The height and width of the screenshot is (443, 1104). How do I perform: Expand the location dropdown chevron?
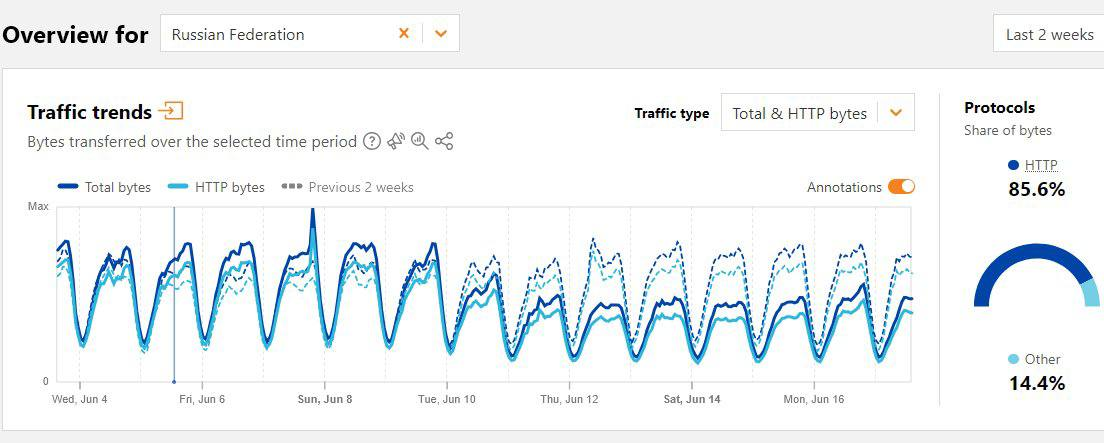point(441,33)
